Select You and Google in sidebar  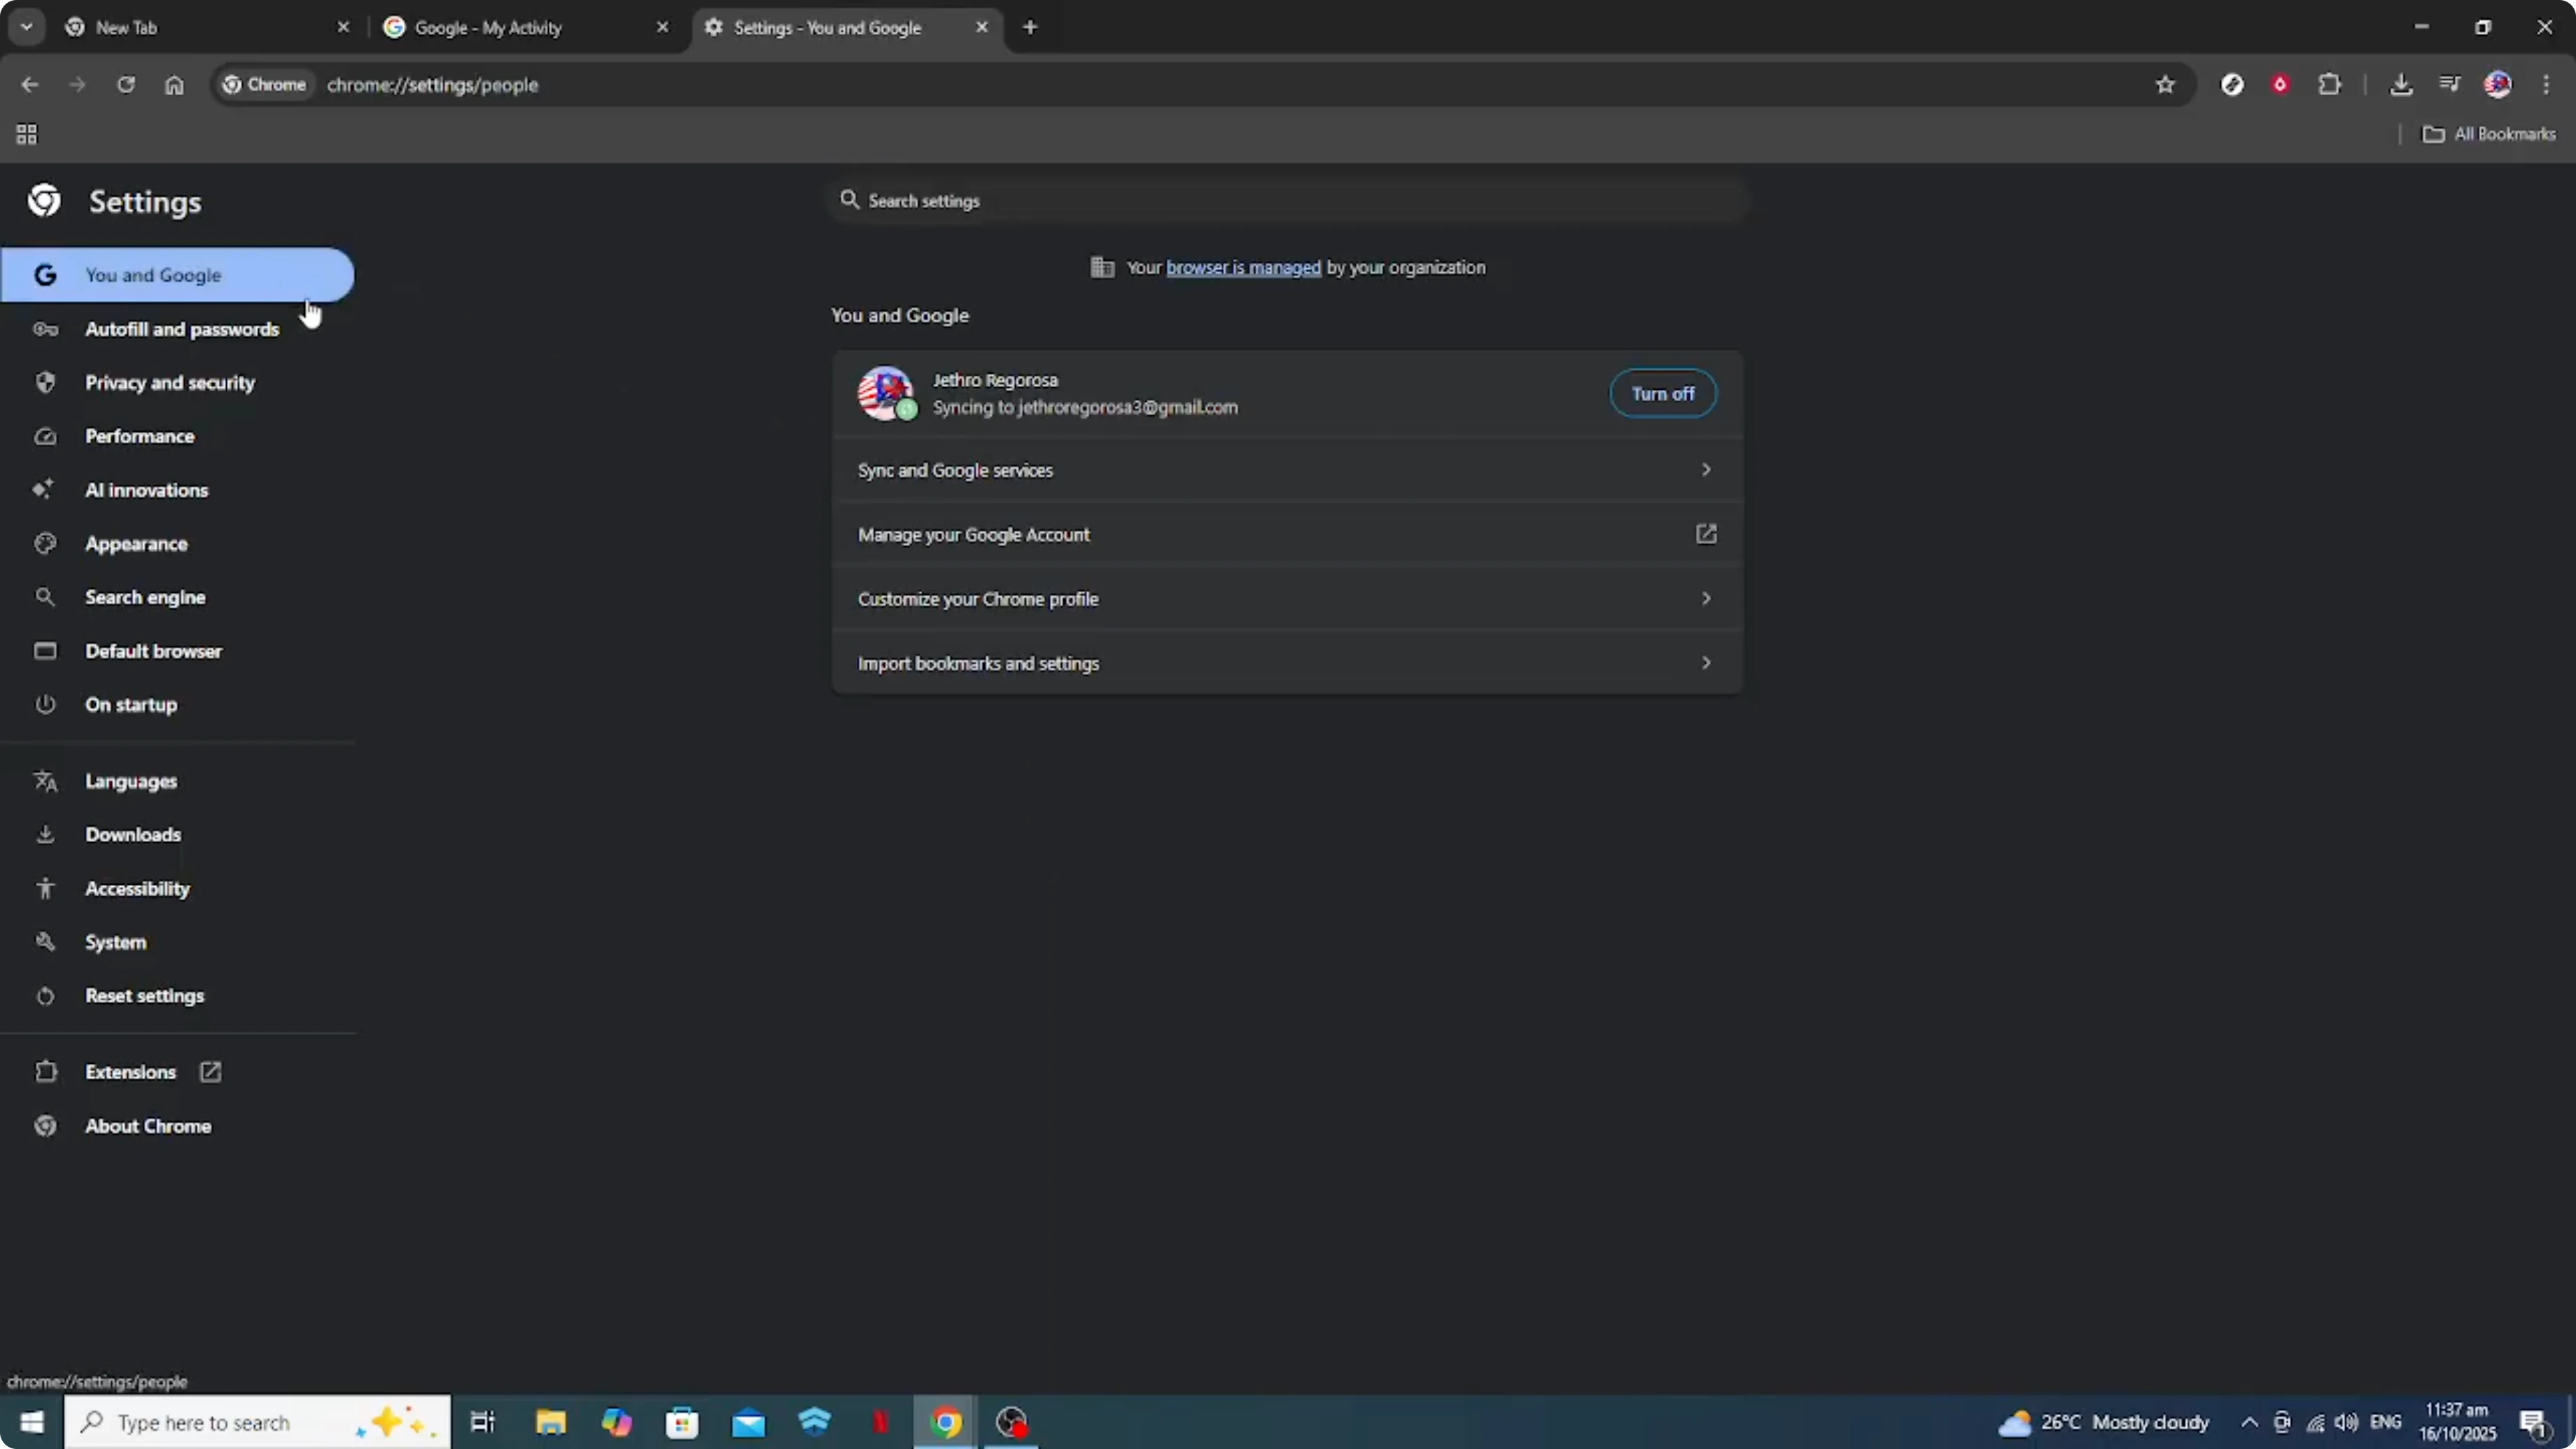(x=178, y=275)
